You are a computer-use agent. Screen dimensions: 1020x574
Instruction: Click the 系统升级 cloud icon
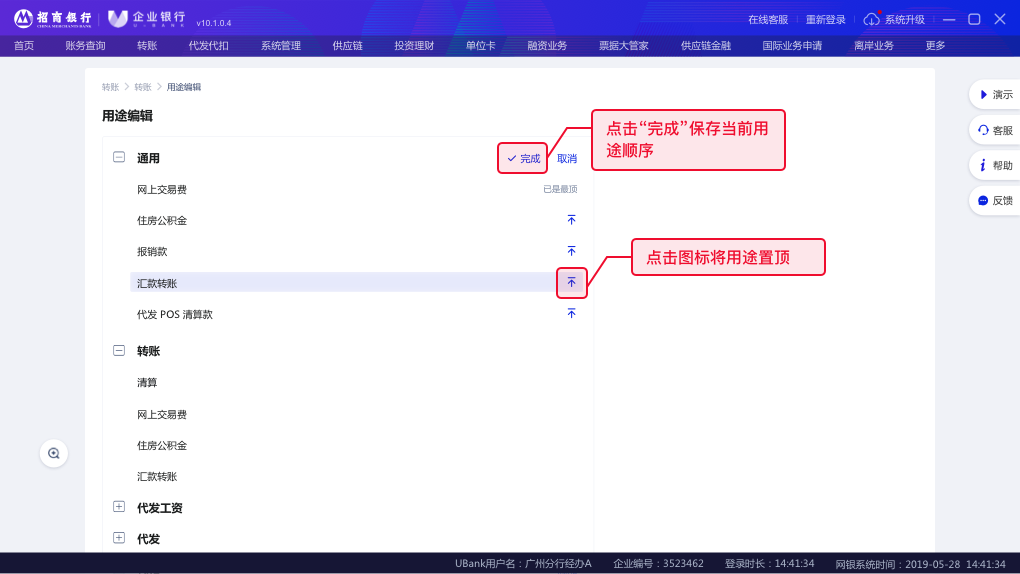pyautogui.click(x=871, y=19)
